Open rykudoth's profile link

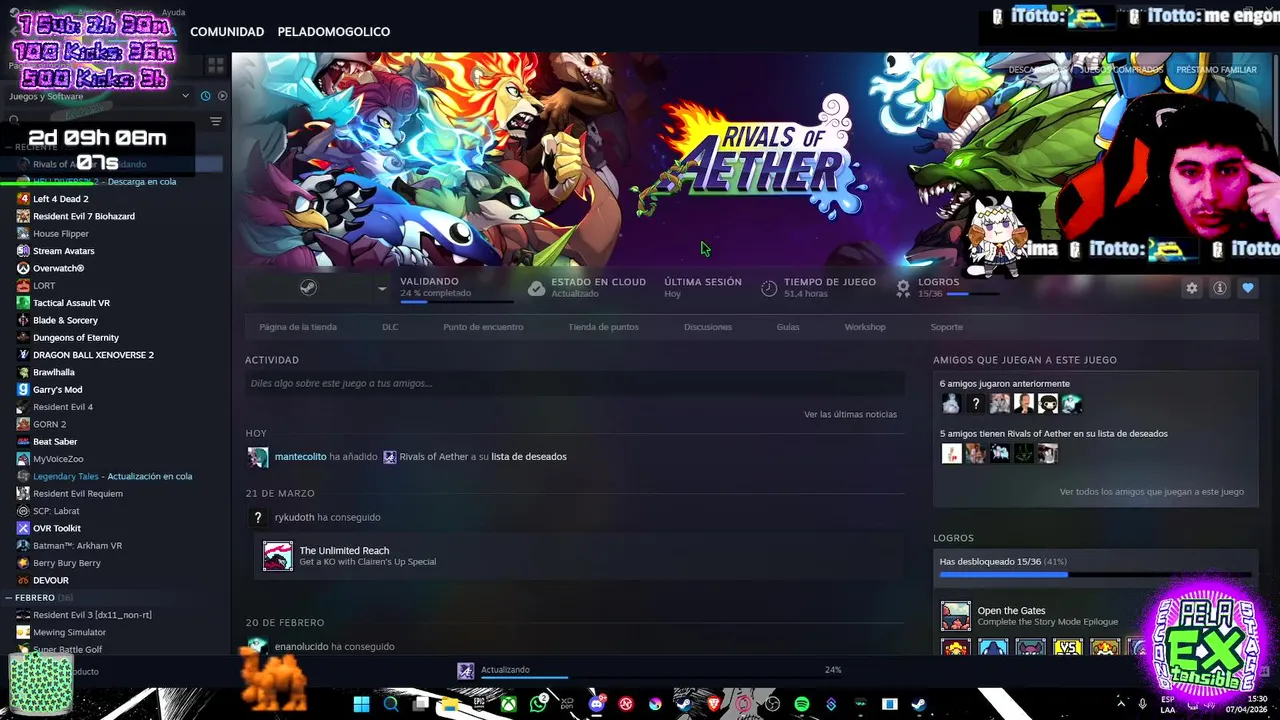(x=294, y=517)
